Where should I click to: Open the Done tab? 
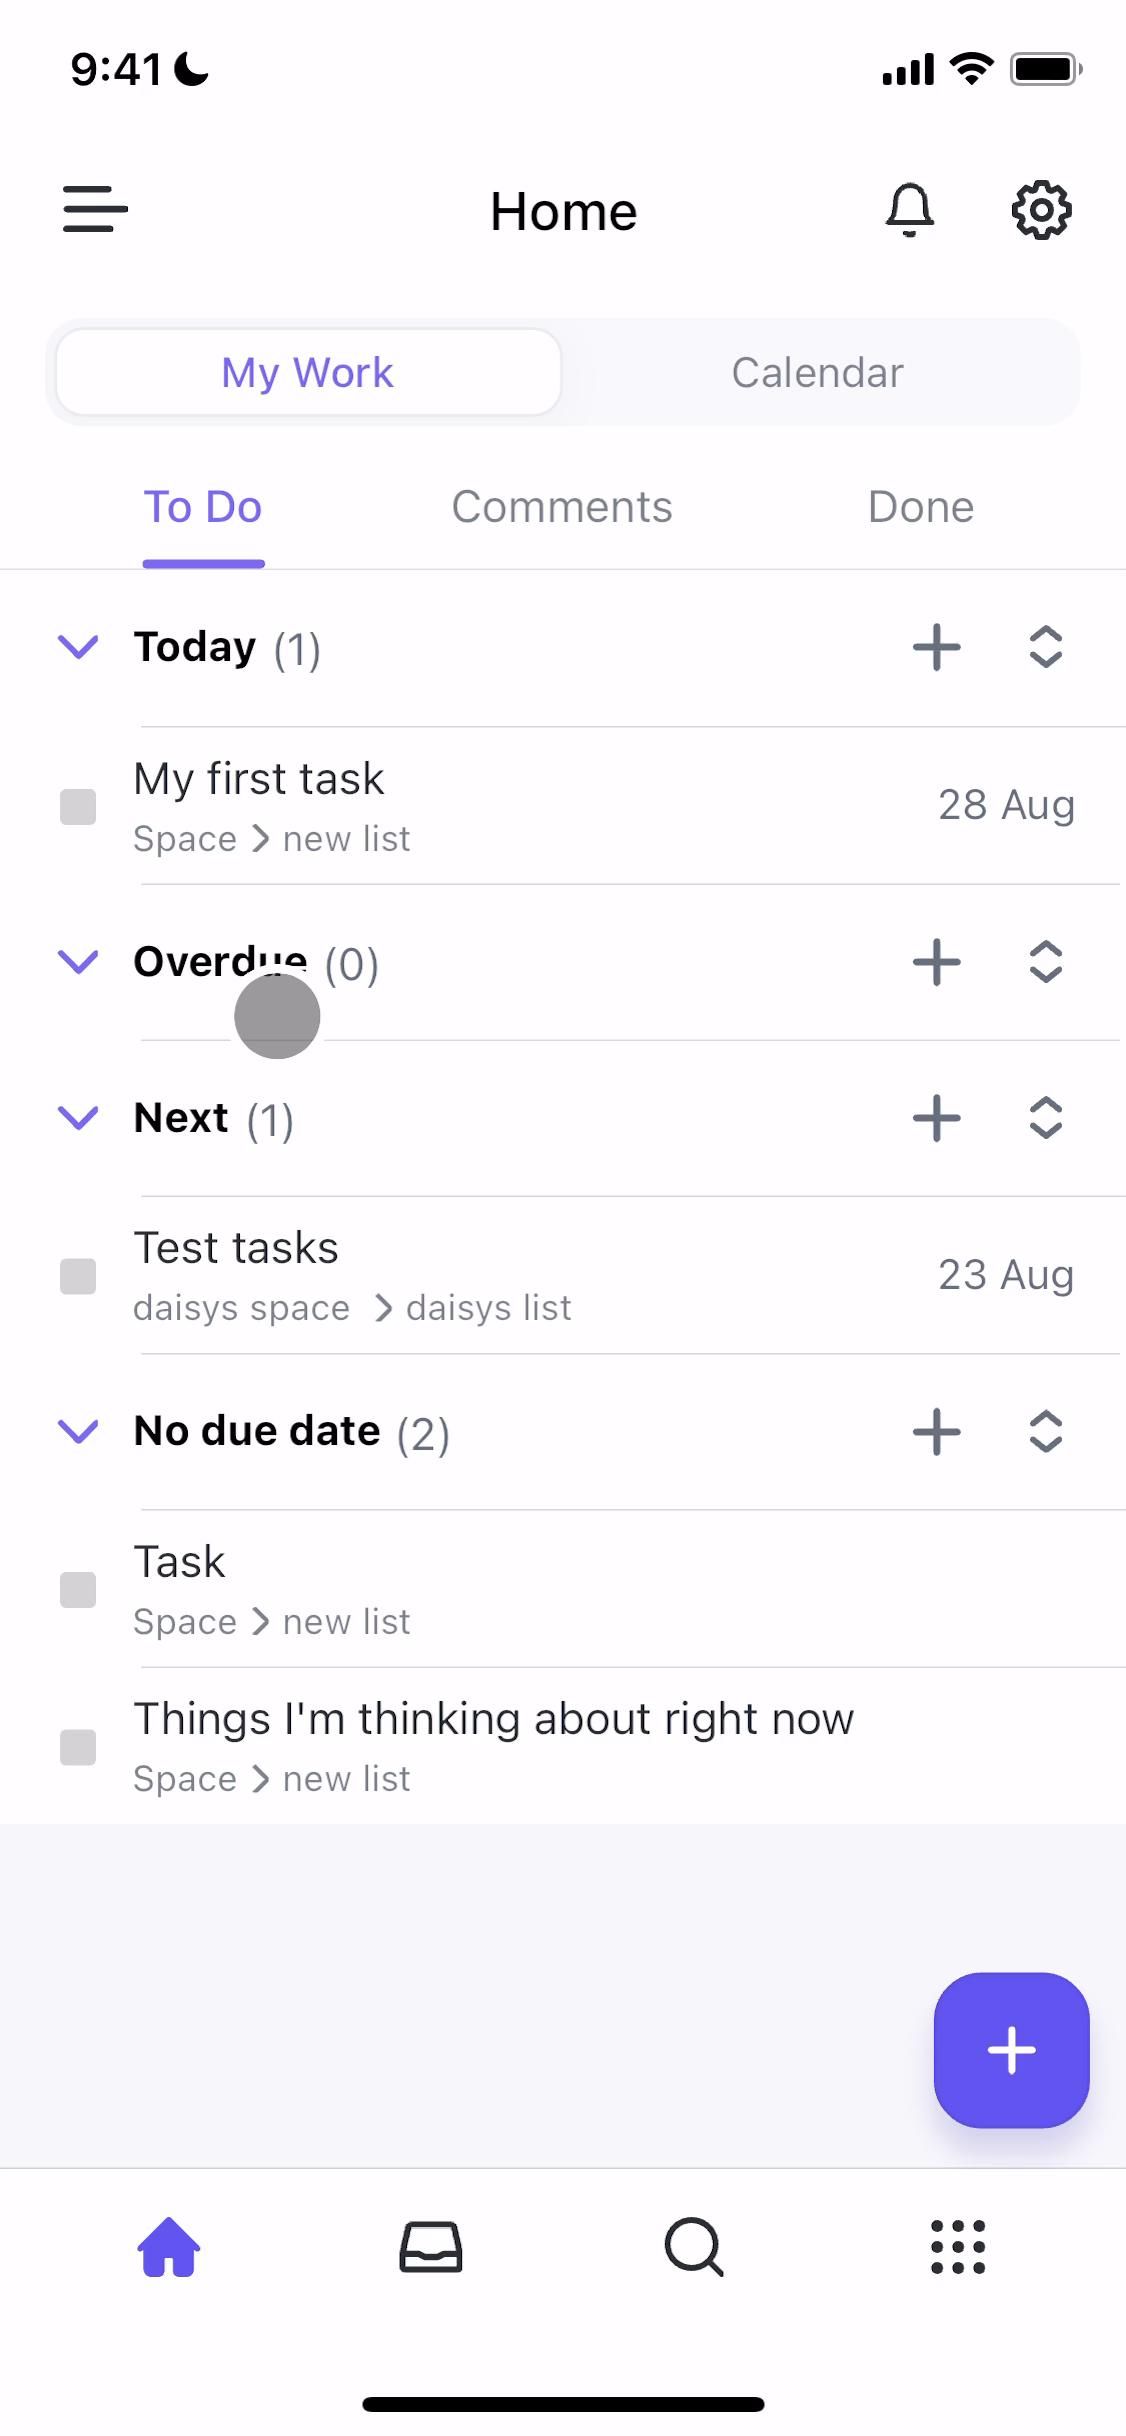pyautogui.click(x=920, y=507)
